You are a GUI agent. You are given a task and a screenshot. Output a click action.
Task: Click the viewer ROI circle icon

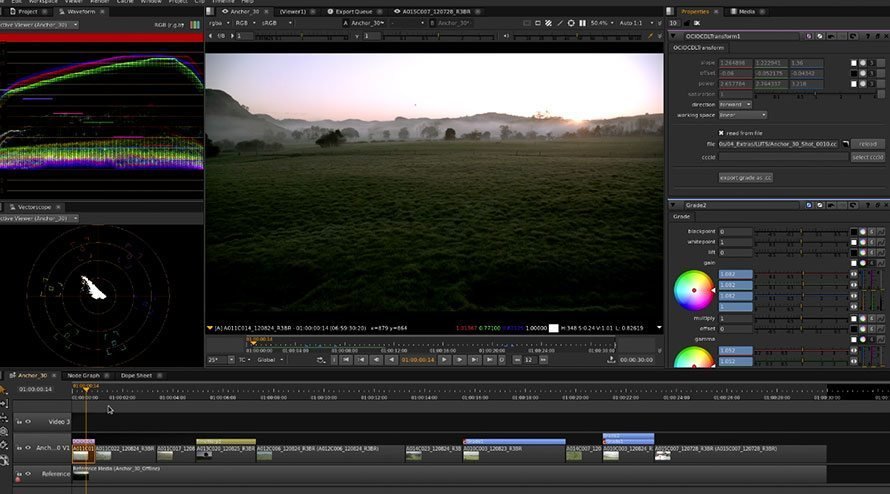coord(571,23)
